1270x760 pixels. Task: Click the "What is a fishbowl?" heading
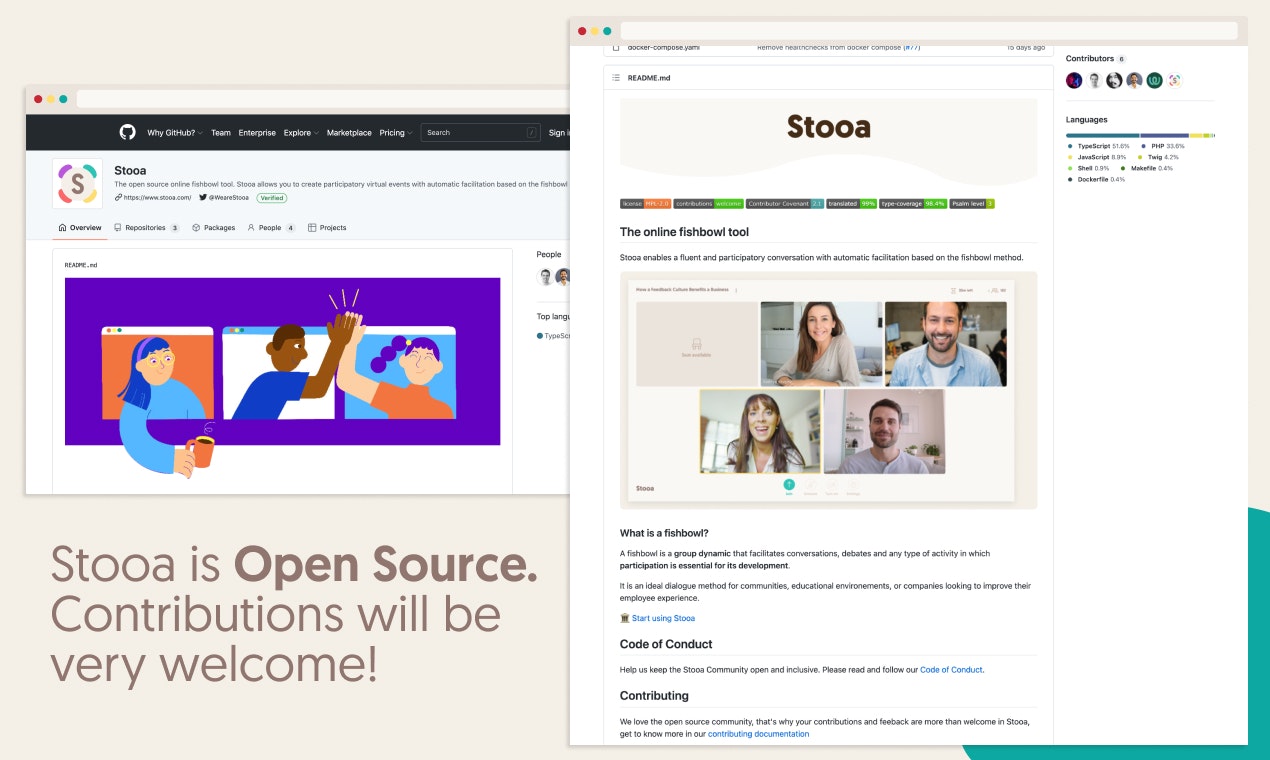coord(664,533)
